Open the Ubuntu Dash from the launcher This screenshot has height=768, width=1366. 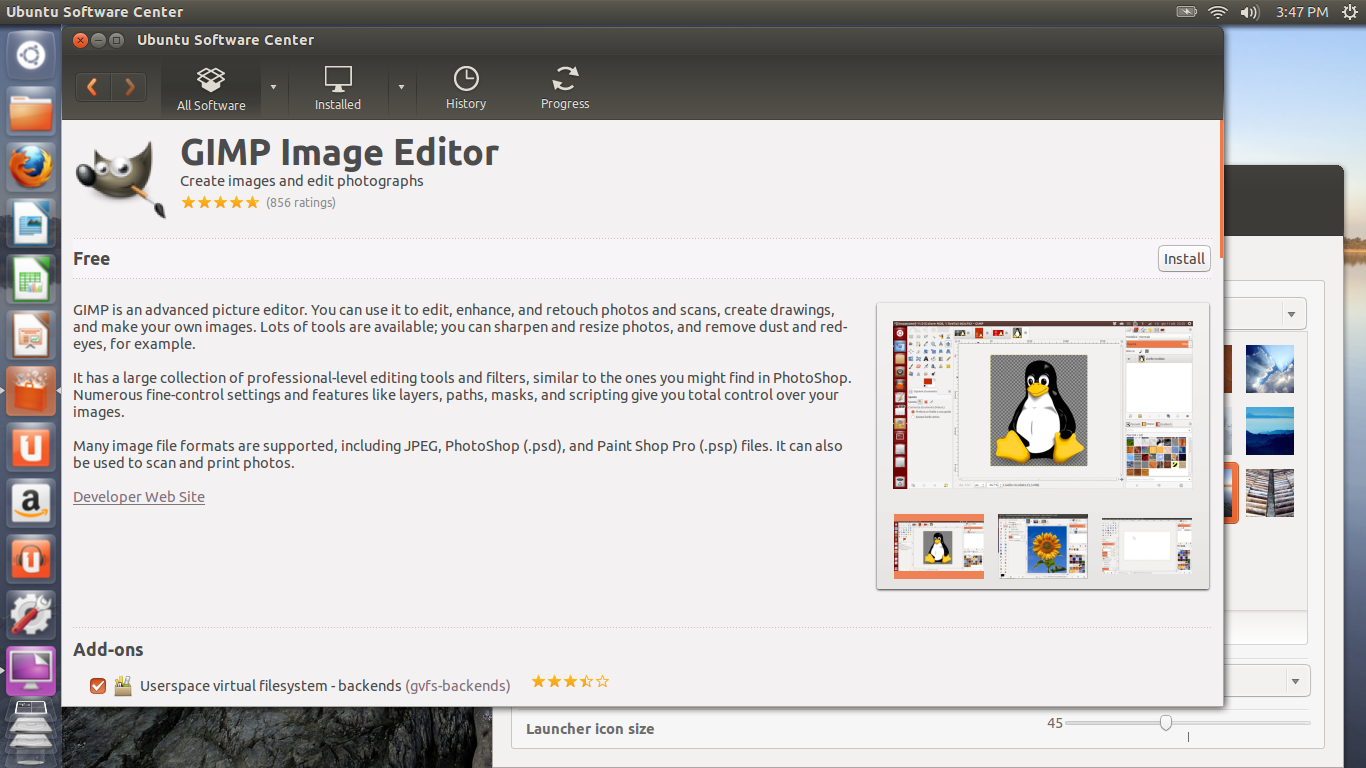31,55
